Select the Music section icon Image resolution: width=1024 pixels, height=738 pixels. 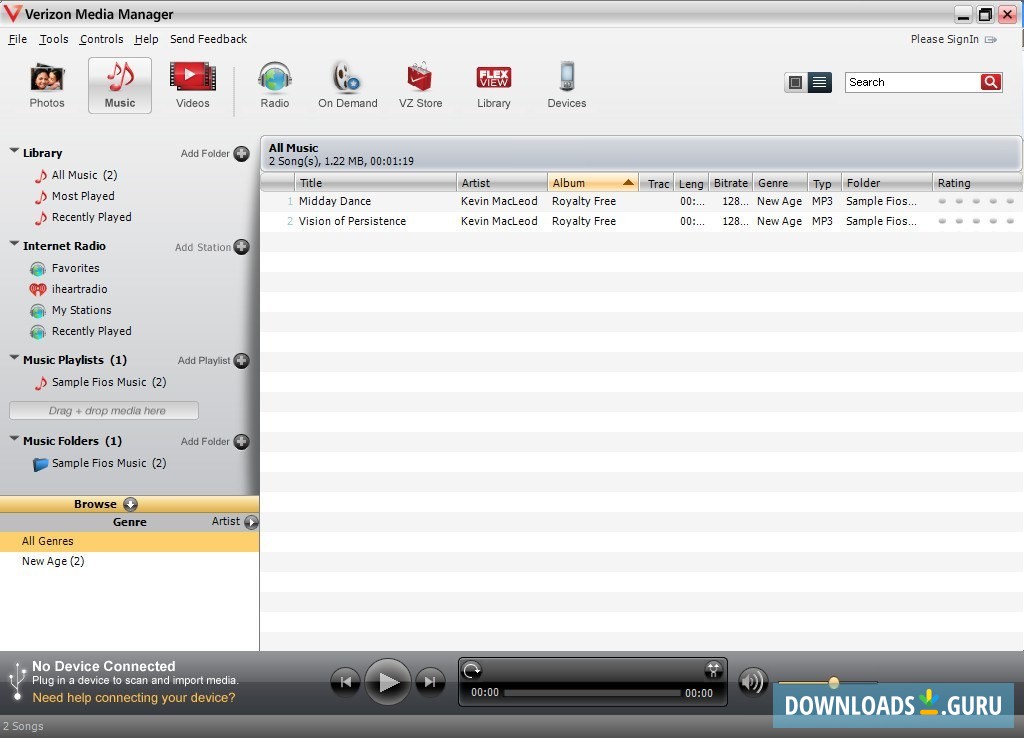pos(120,85)
